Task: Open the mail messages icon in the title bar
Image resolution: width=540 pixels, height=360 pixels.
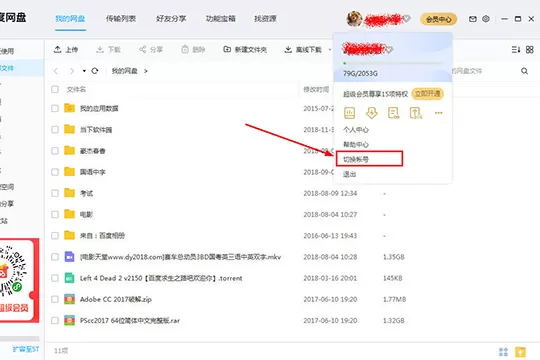Action: click(473, 19)
